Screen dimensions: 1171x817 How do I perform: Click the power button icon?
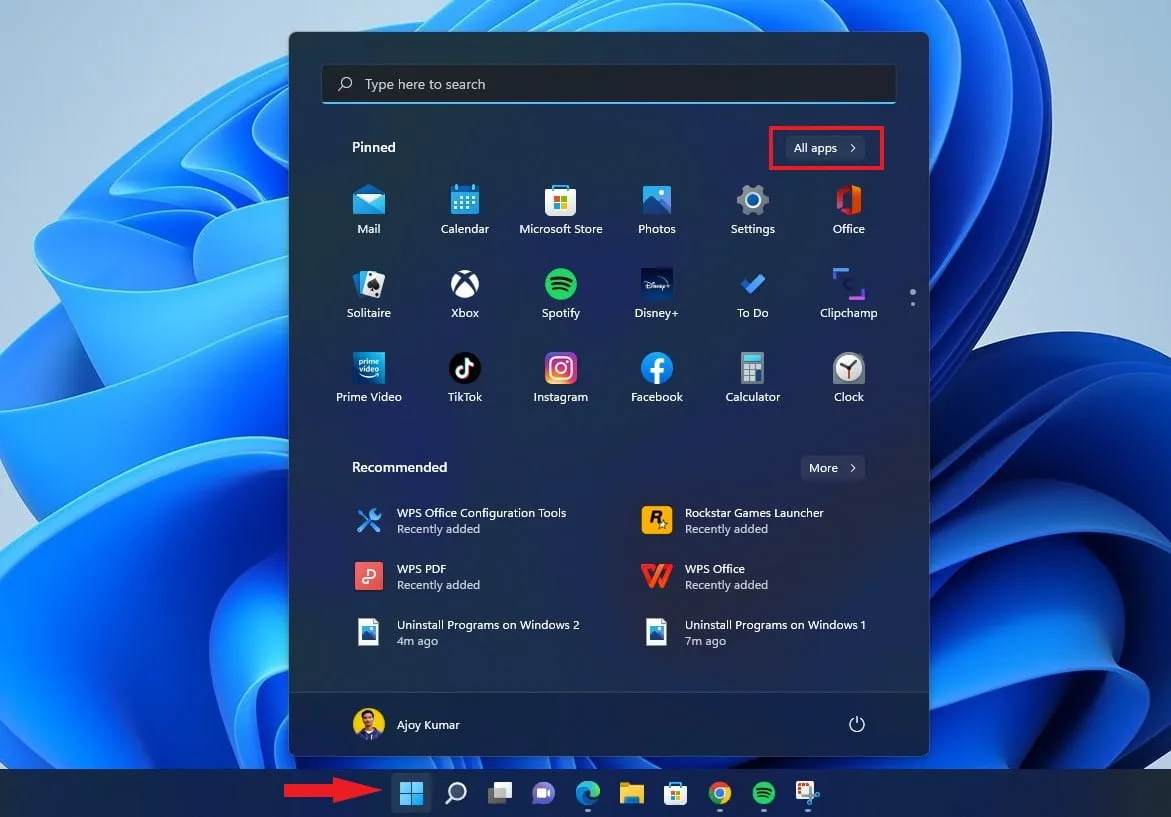[x=856, y=725]
